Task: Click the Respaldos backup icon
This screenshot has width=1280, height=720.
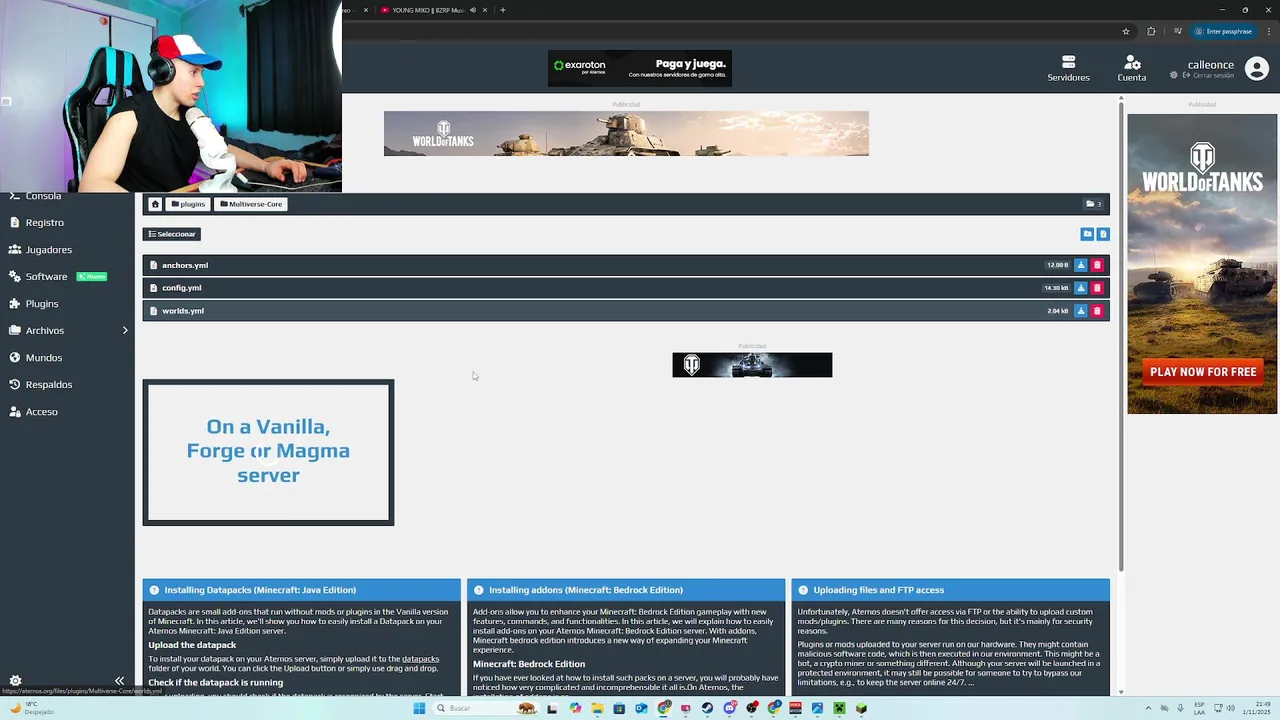Action: coord(15,384)
